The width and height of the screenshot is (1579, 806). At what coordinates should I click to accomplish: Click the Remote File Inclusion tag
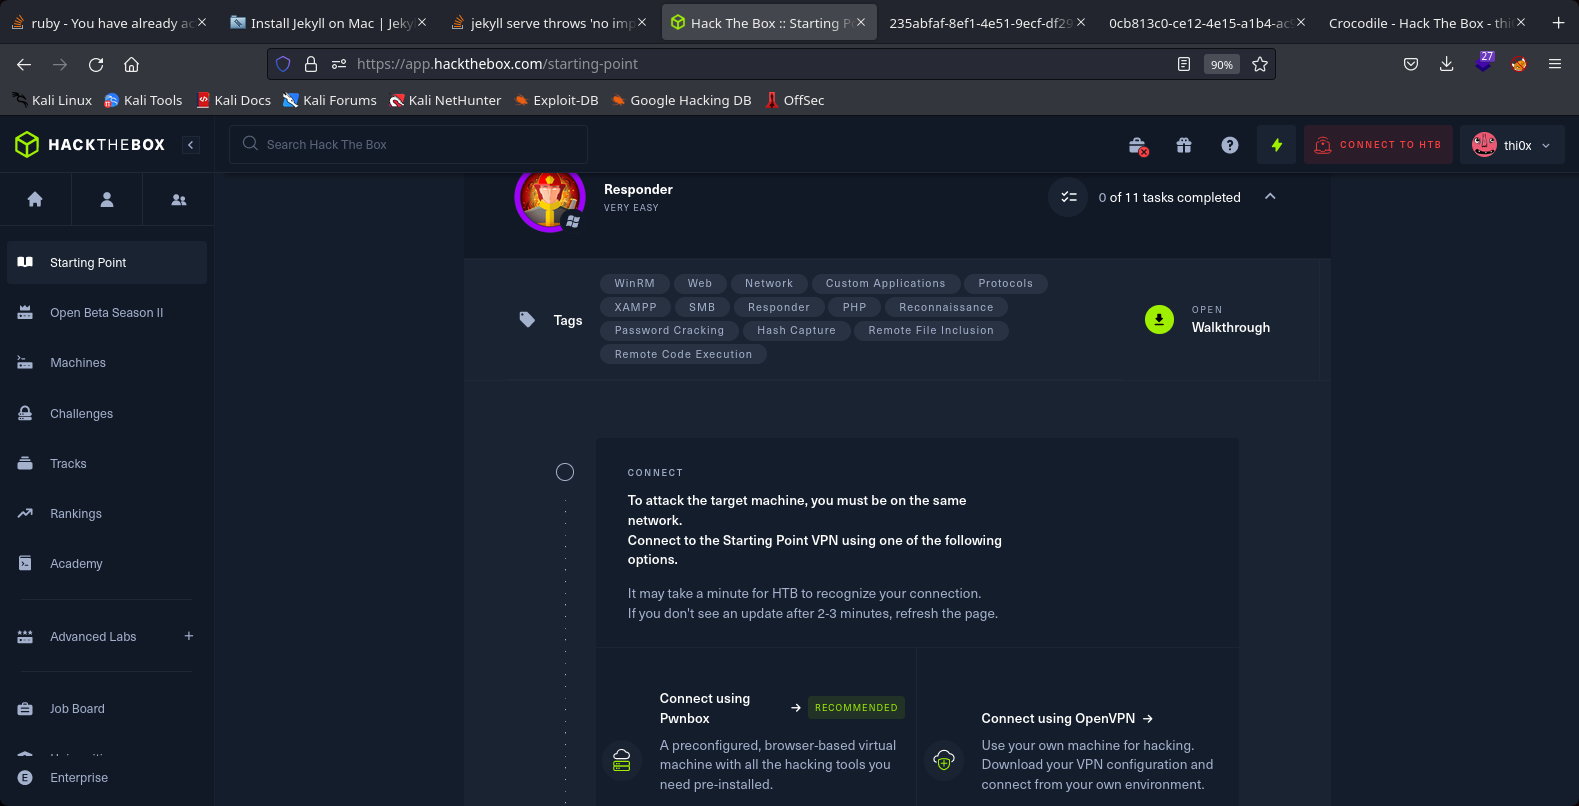point(931,331)
